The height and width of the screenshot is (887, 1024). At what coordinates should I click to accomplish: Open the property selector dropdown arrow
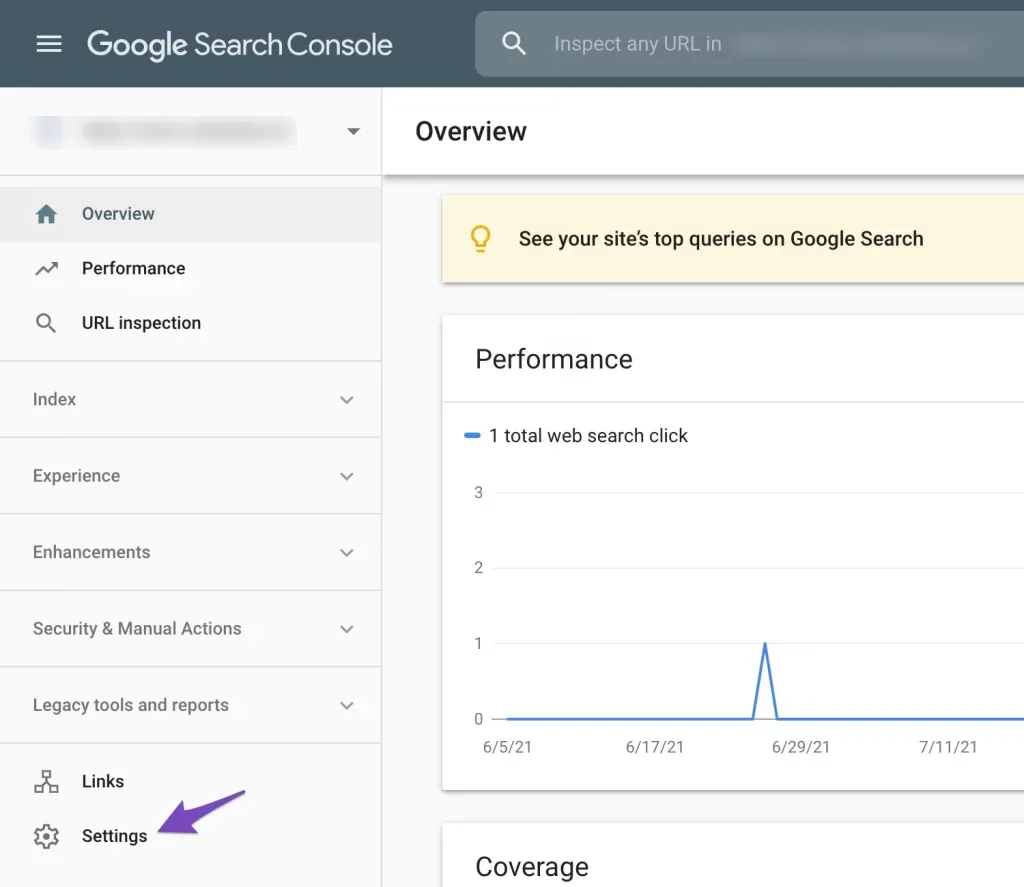pos(353,131)
